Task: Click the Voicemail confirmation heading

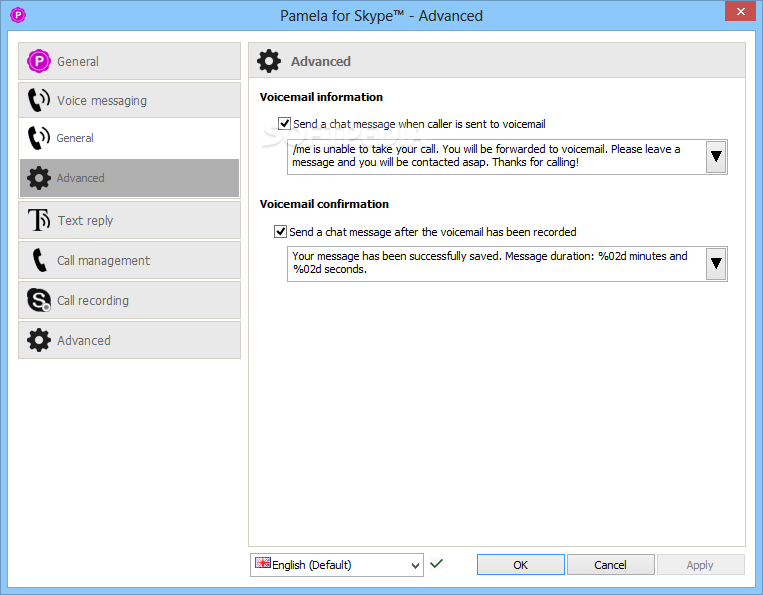Action: coord(324,204)
